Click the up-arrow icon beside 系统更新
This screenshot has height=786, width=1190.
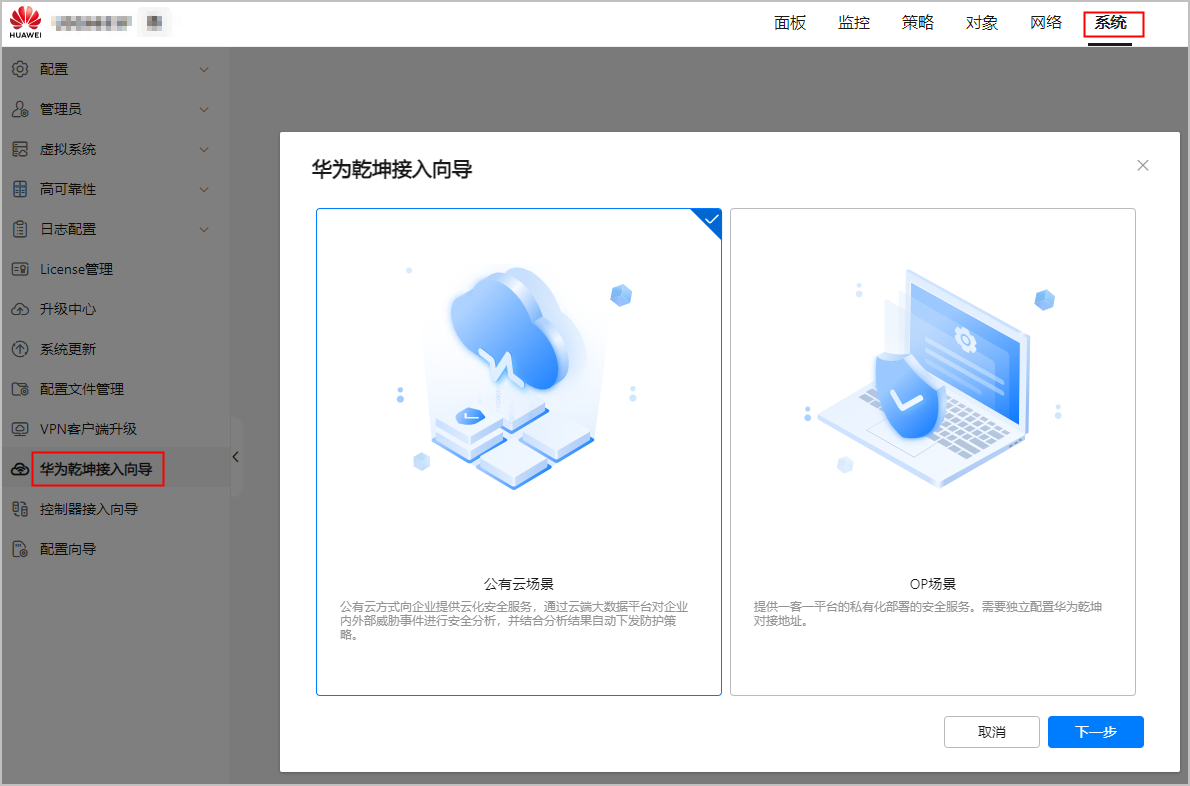pyautogui.click(x=20, y=349)
